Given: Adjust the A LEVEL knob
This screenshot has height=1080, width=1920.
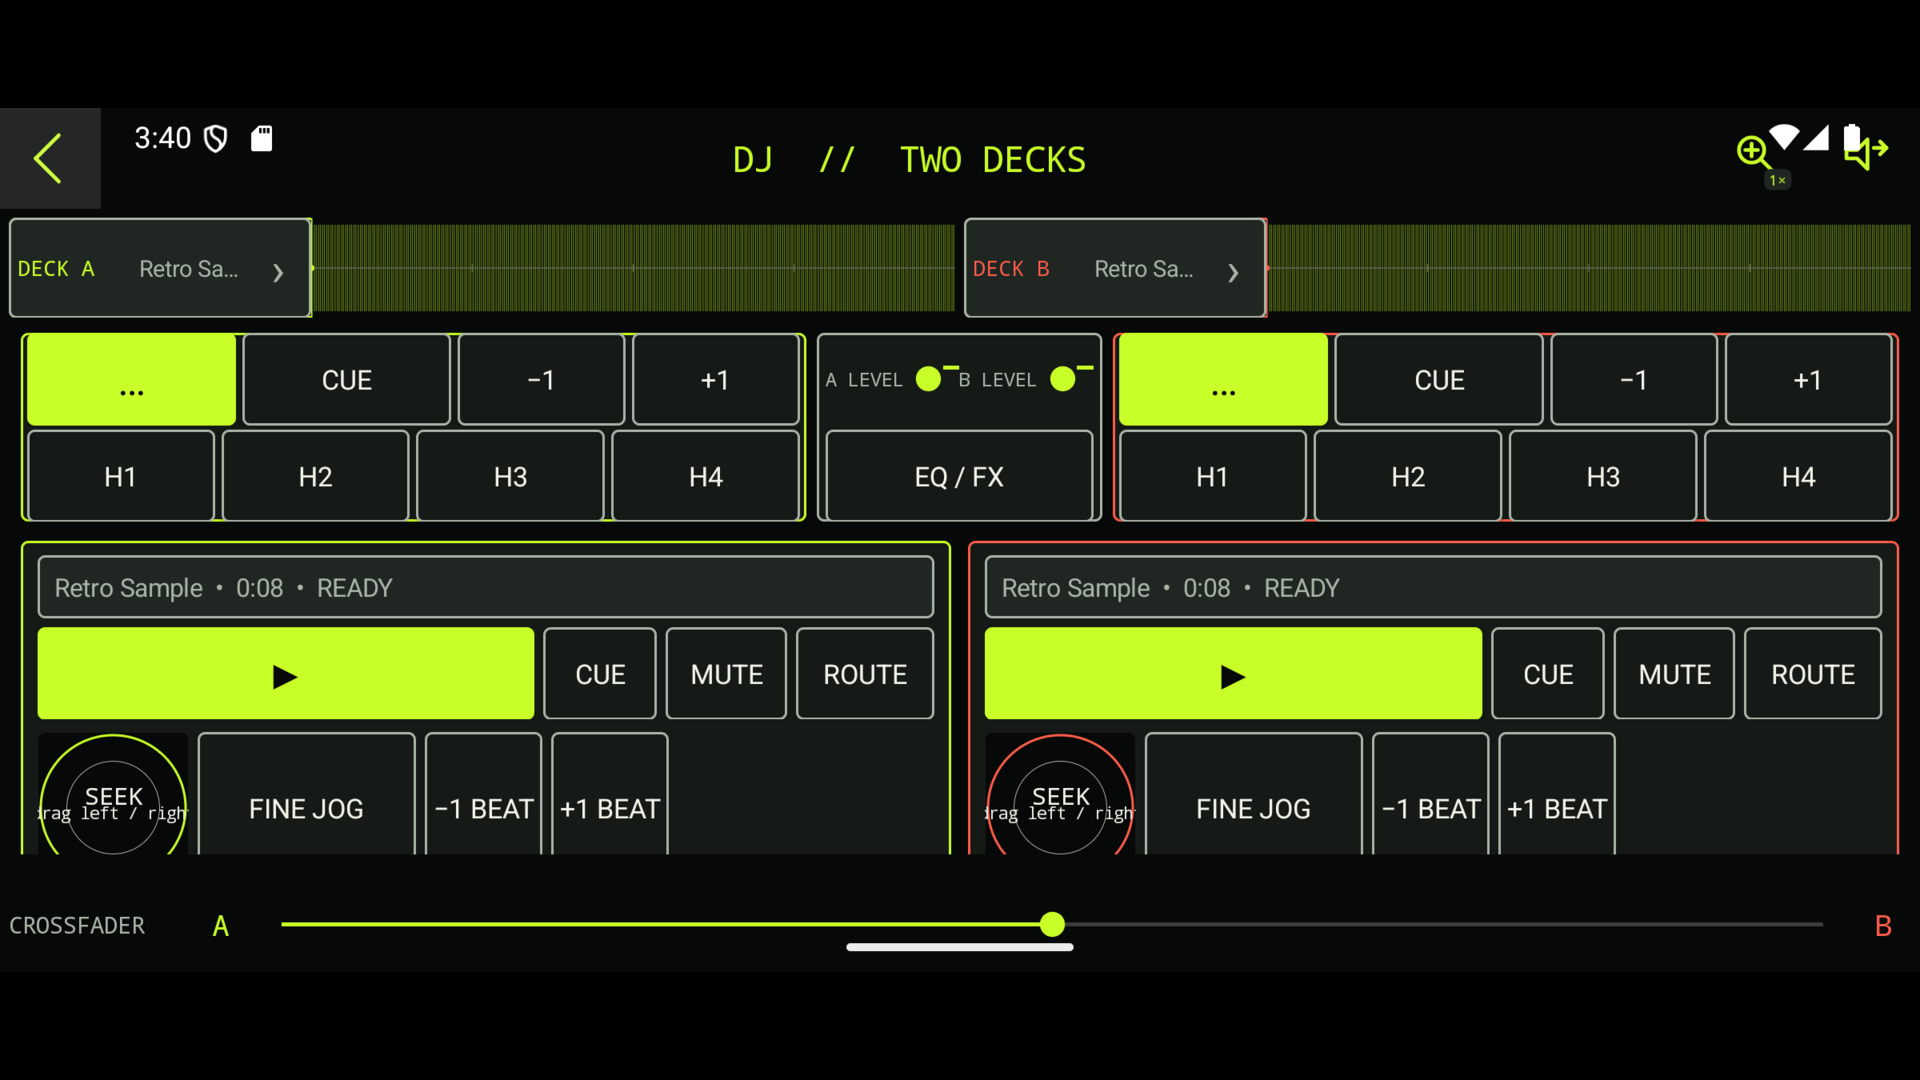Looking at the screenshot, I should 929,379.
